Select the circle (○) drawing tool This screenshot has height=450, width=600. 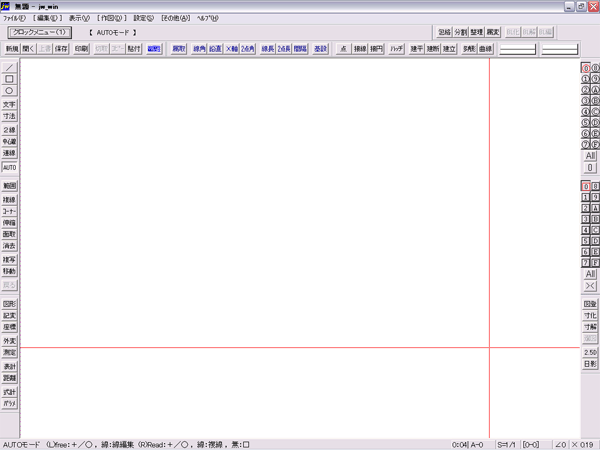(x=9, y=91)
